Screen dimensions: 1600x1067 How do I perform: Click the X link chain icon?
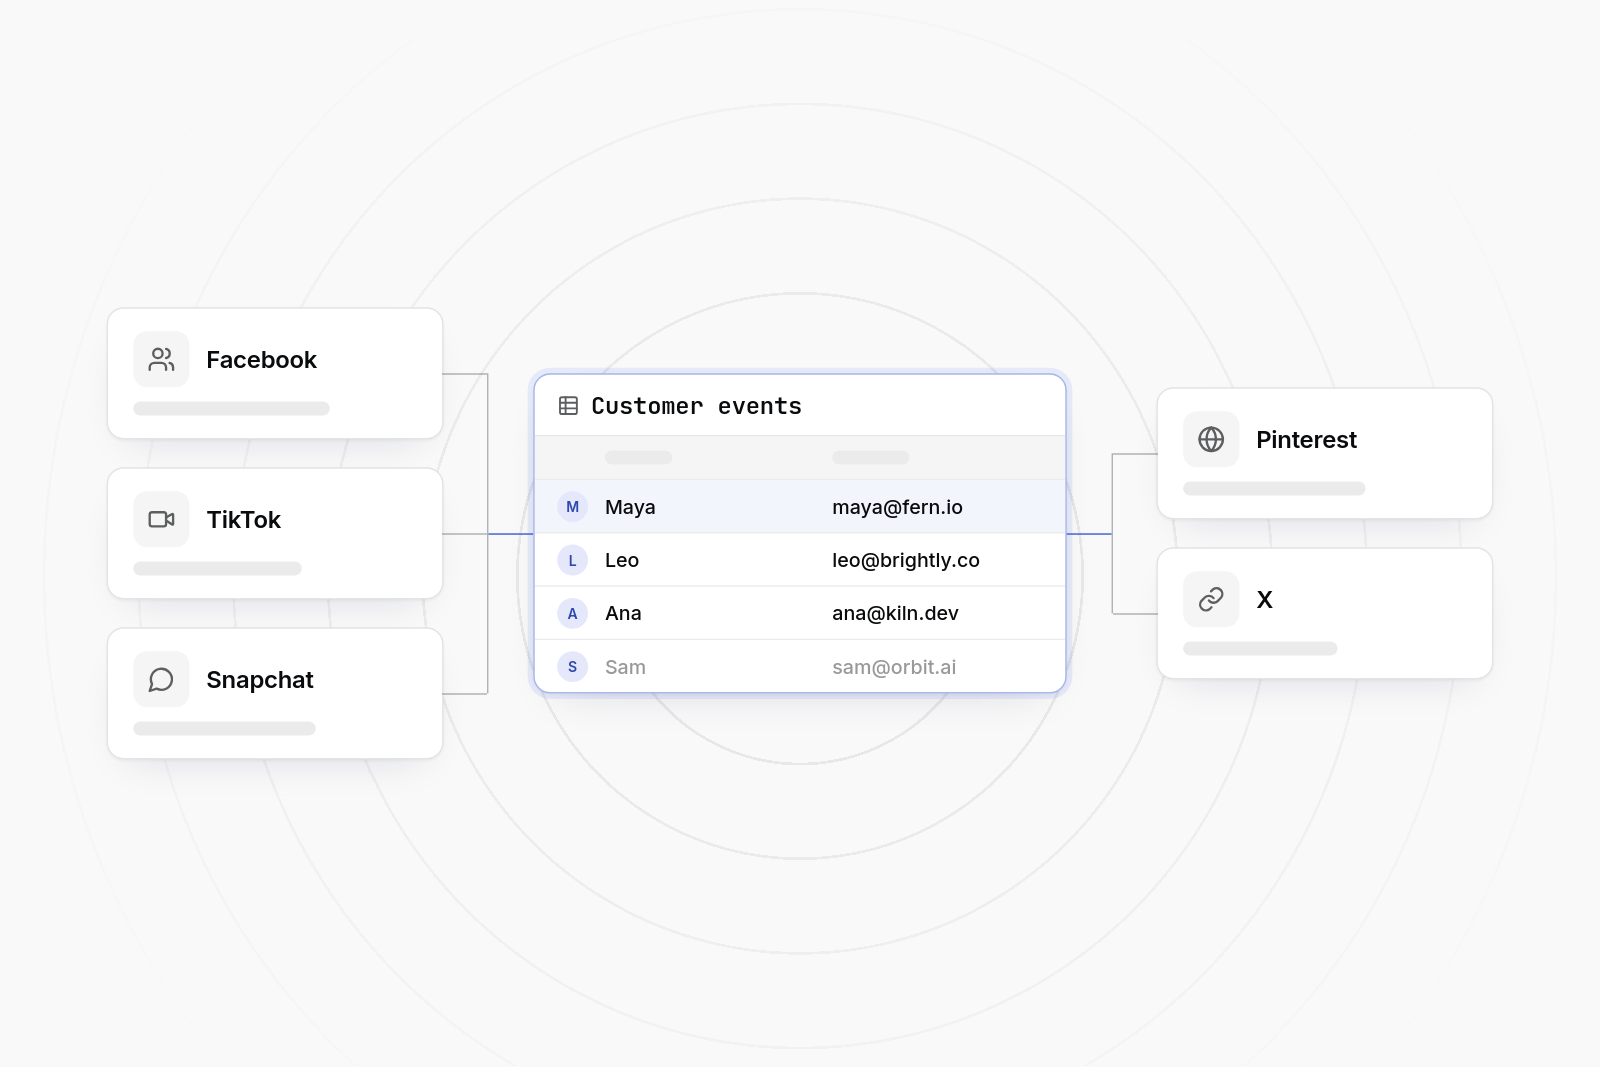[x=1211, y=599]
